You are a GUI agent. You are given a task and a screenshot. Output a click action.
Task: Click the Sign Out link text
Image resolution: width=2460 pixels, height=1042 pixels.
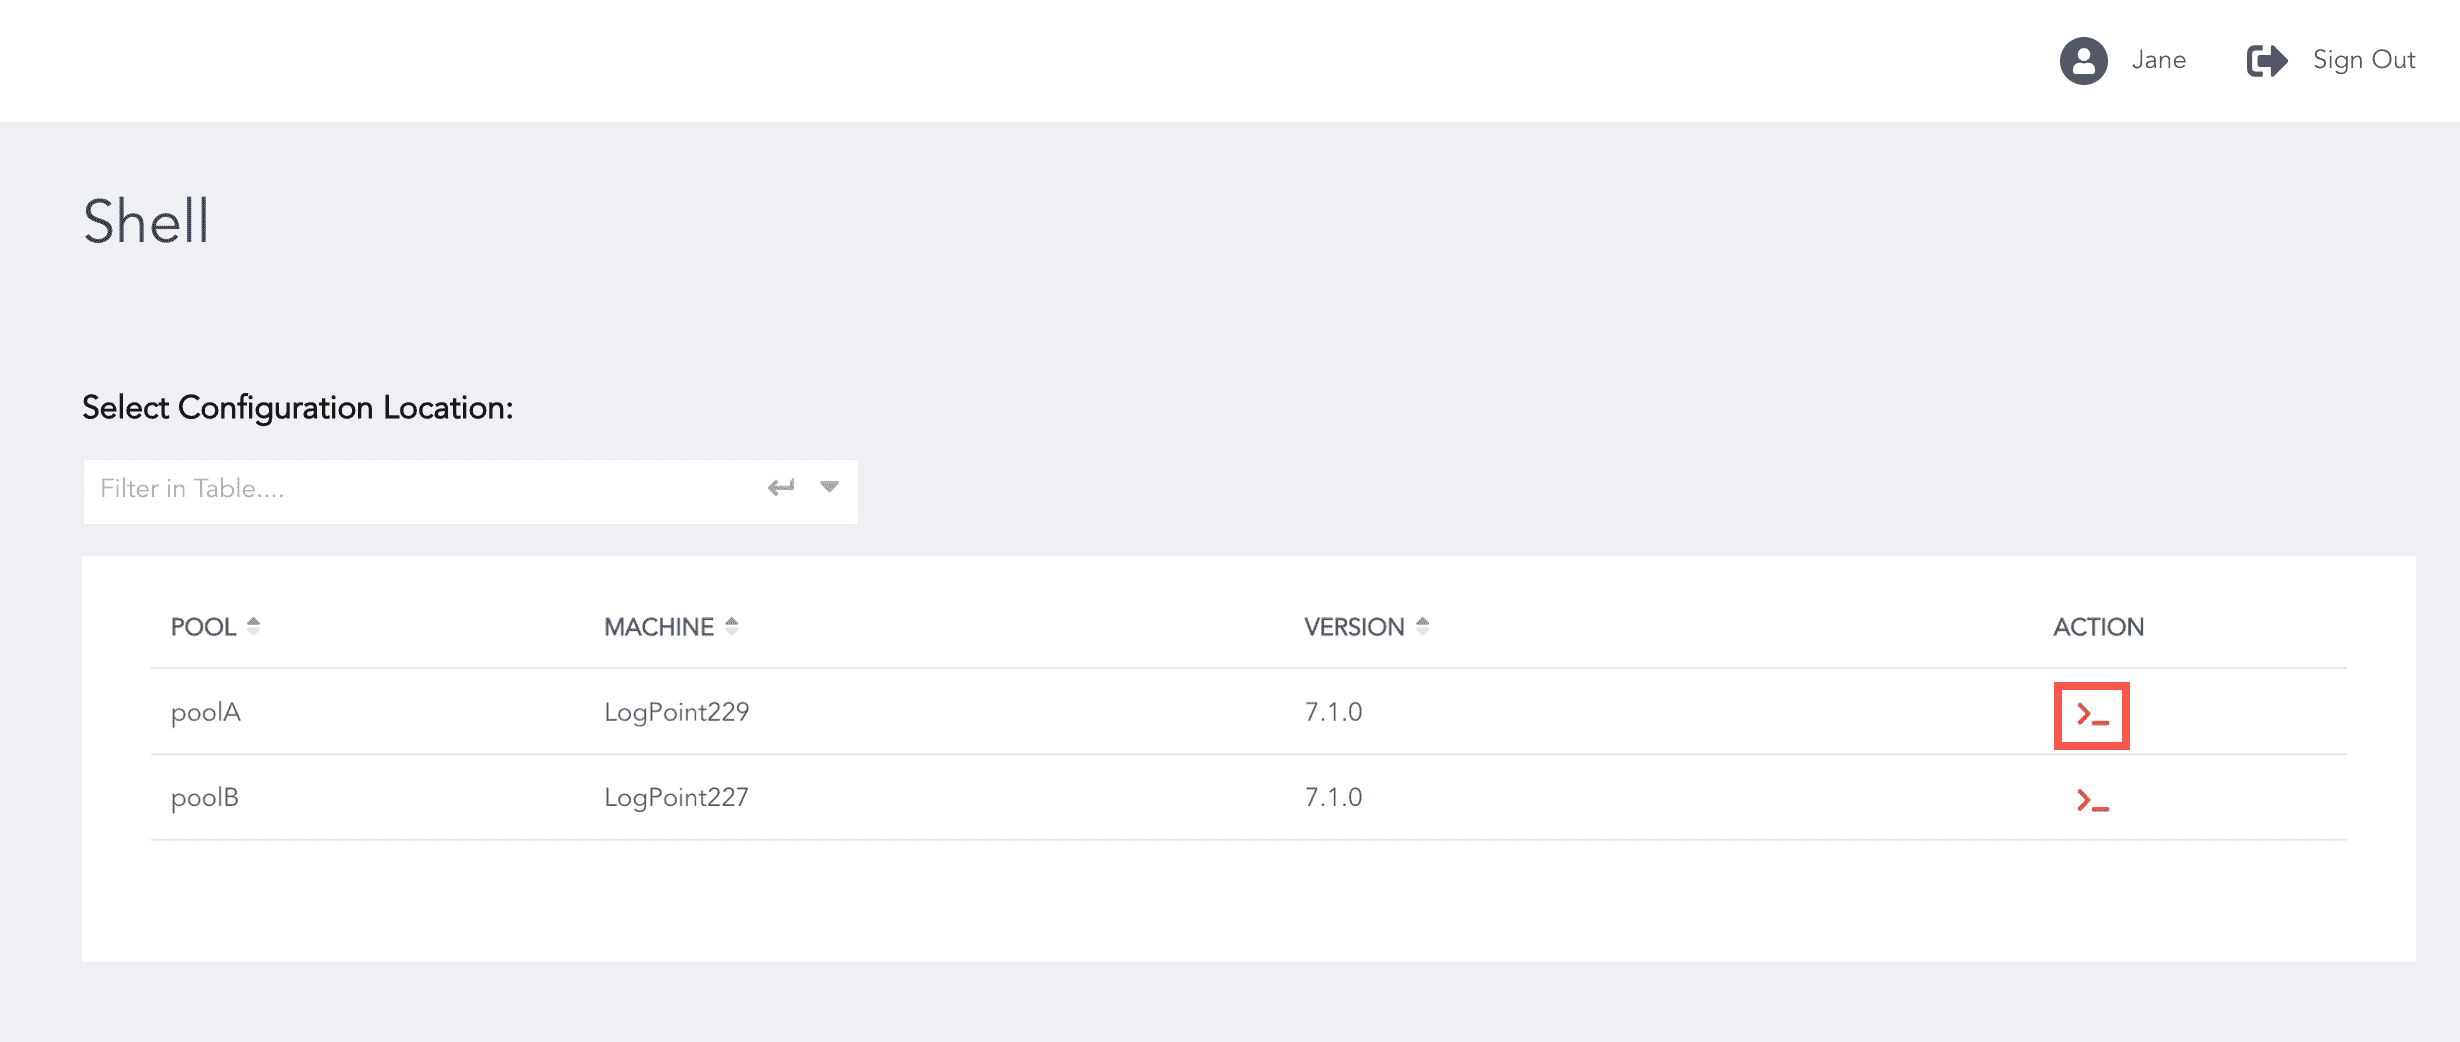tap(2363, 60)
